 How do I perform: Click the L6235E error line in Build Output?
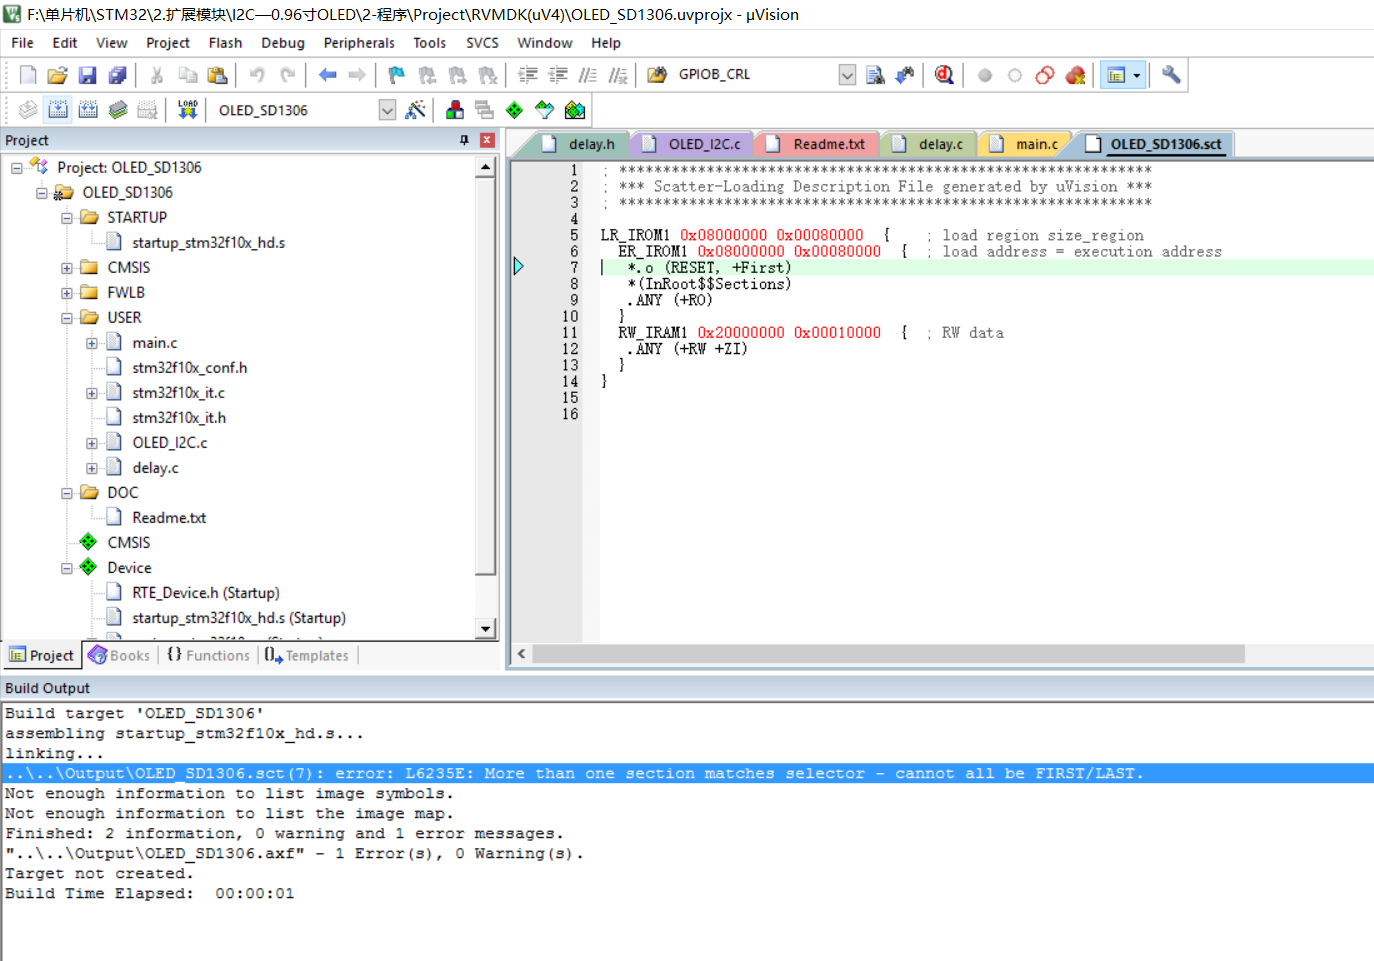pyautogui.click(x=574, y=773)
